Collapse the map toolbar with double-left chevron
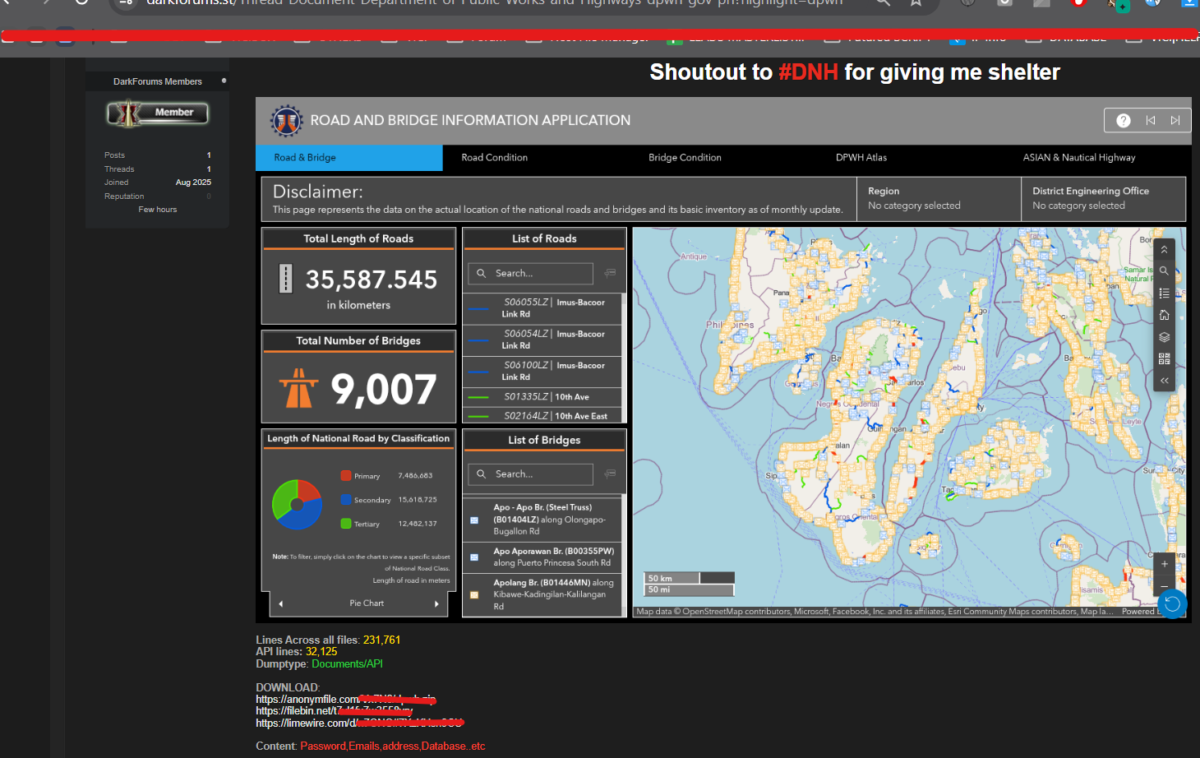The height and width of the screenshot is (758, 1200). 1164,381
